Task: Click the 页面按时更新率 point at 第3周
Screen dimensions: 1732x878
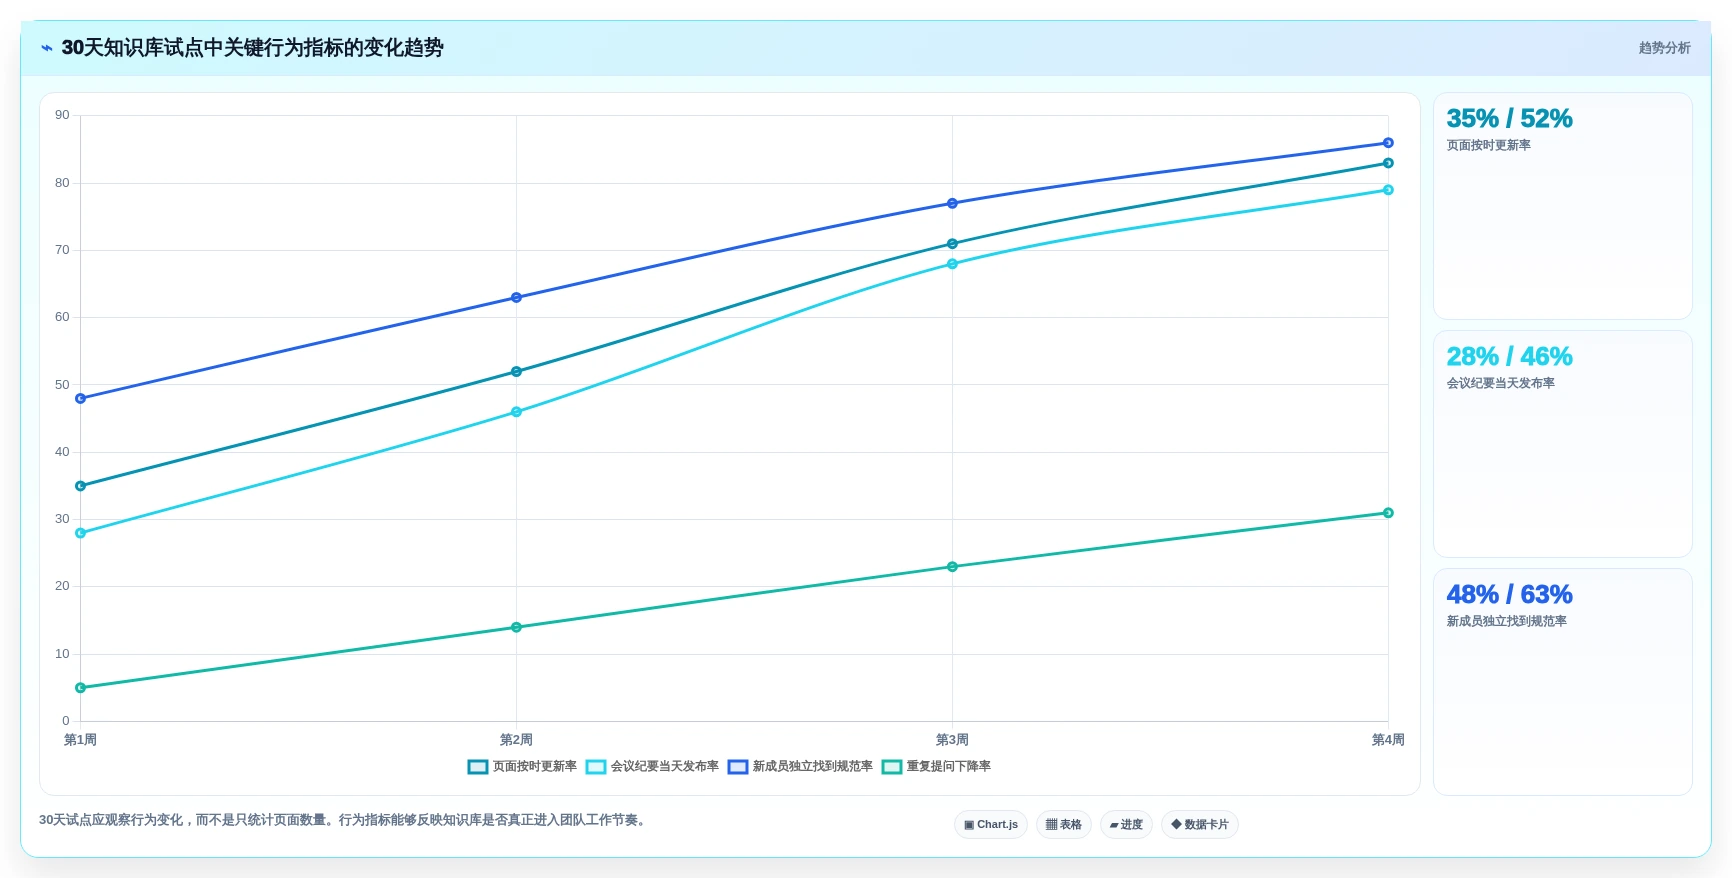Action: 952,244
